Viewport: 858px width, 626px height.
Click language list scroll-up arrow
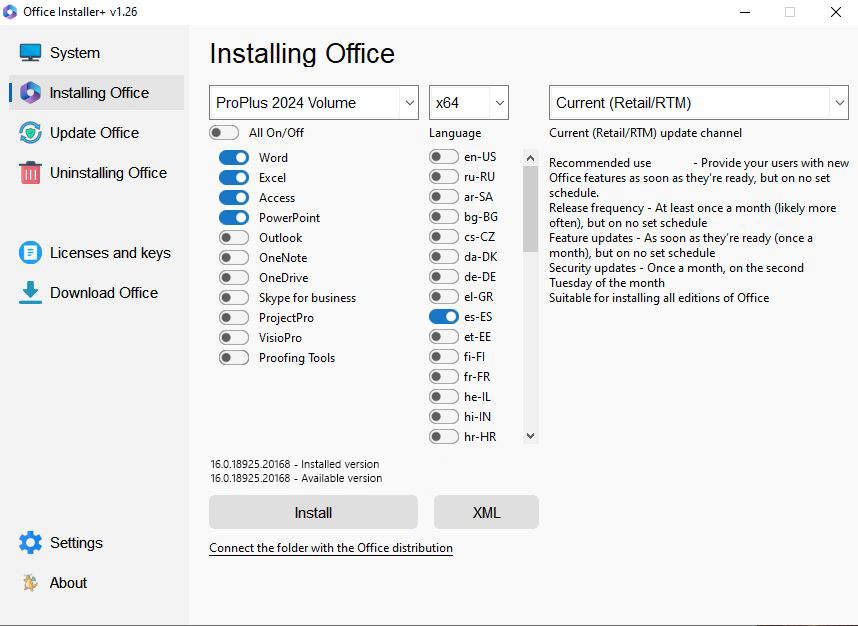(530, 158)
